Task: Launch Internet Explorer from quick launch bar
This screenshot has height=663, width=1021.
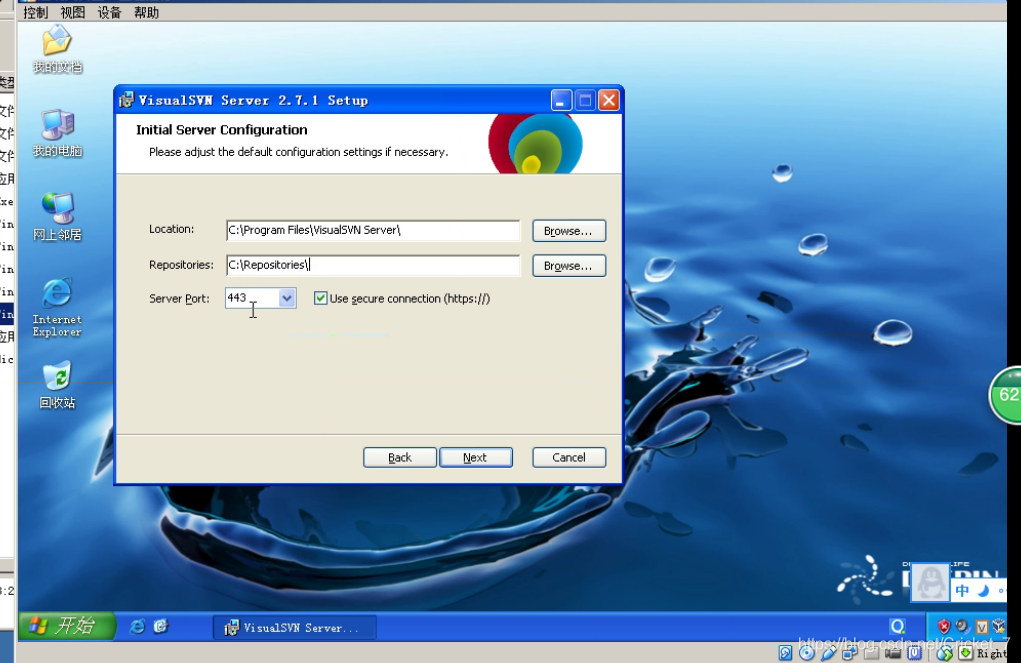Action: click(x=137, y=627)
